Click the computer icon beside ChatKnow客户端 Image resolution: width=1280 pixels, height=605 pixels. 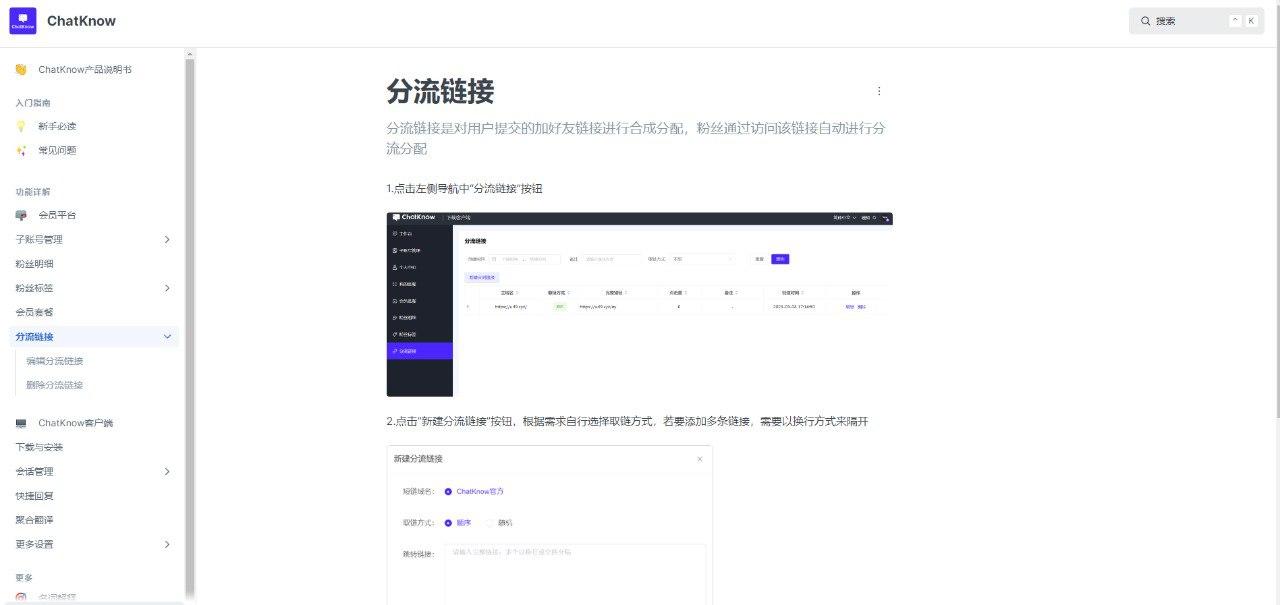point(21,423)
